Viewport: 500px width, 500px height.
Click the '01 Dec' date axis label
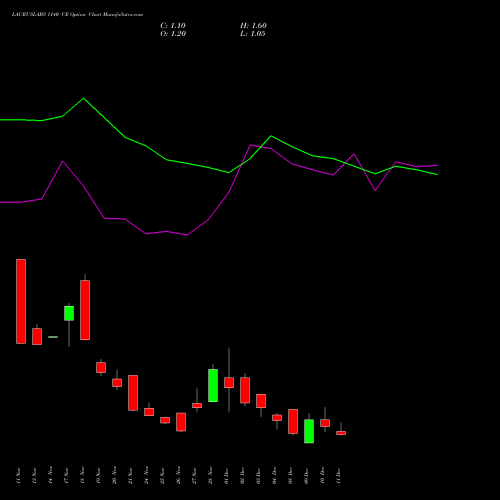226,476
